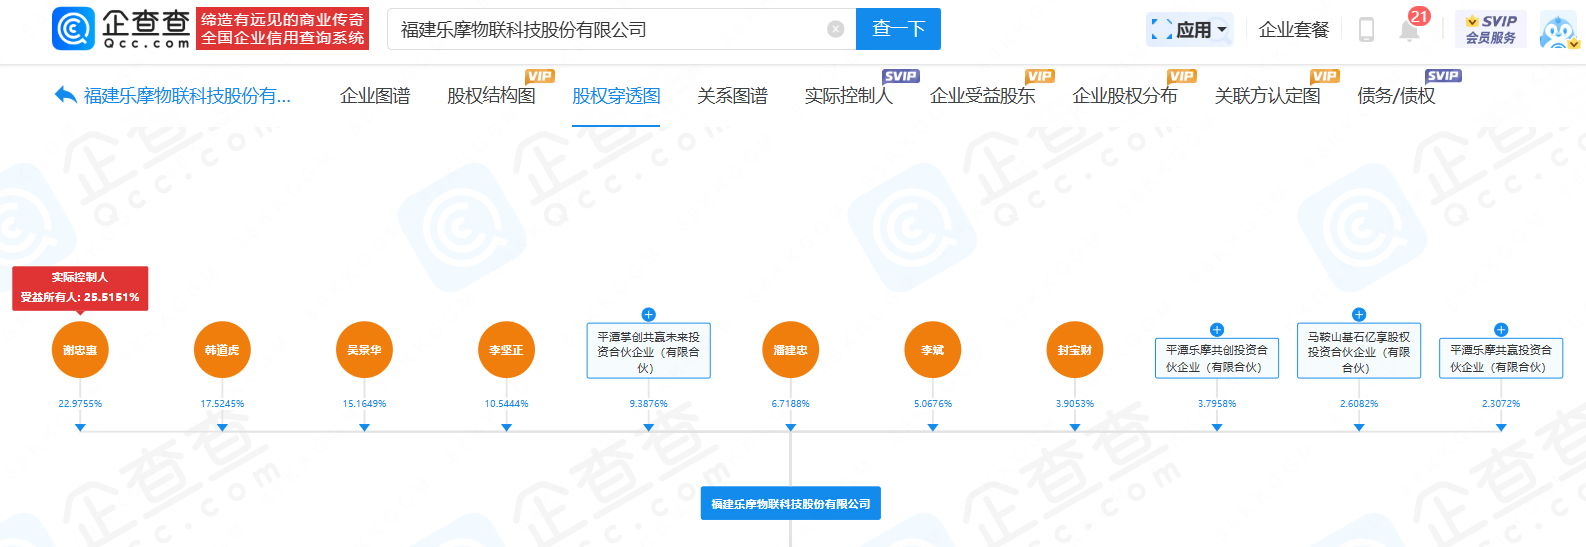Select the 福建乐摩物联科技股份有限公司 center node
The height and width of the screenshot is (547, 1586).
tap(790, 504)
